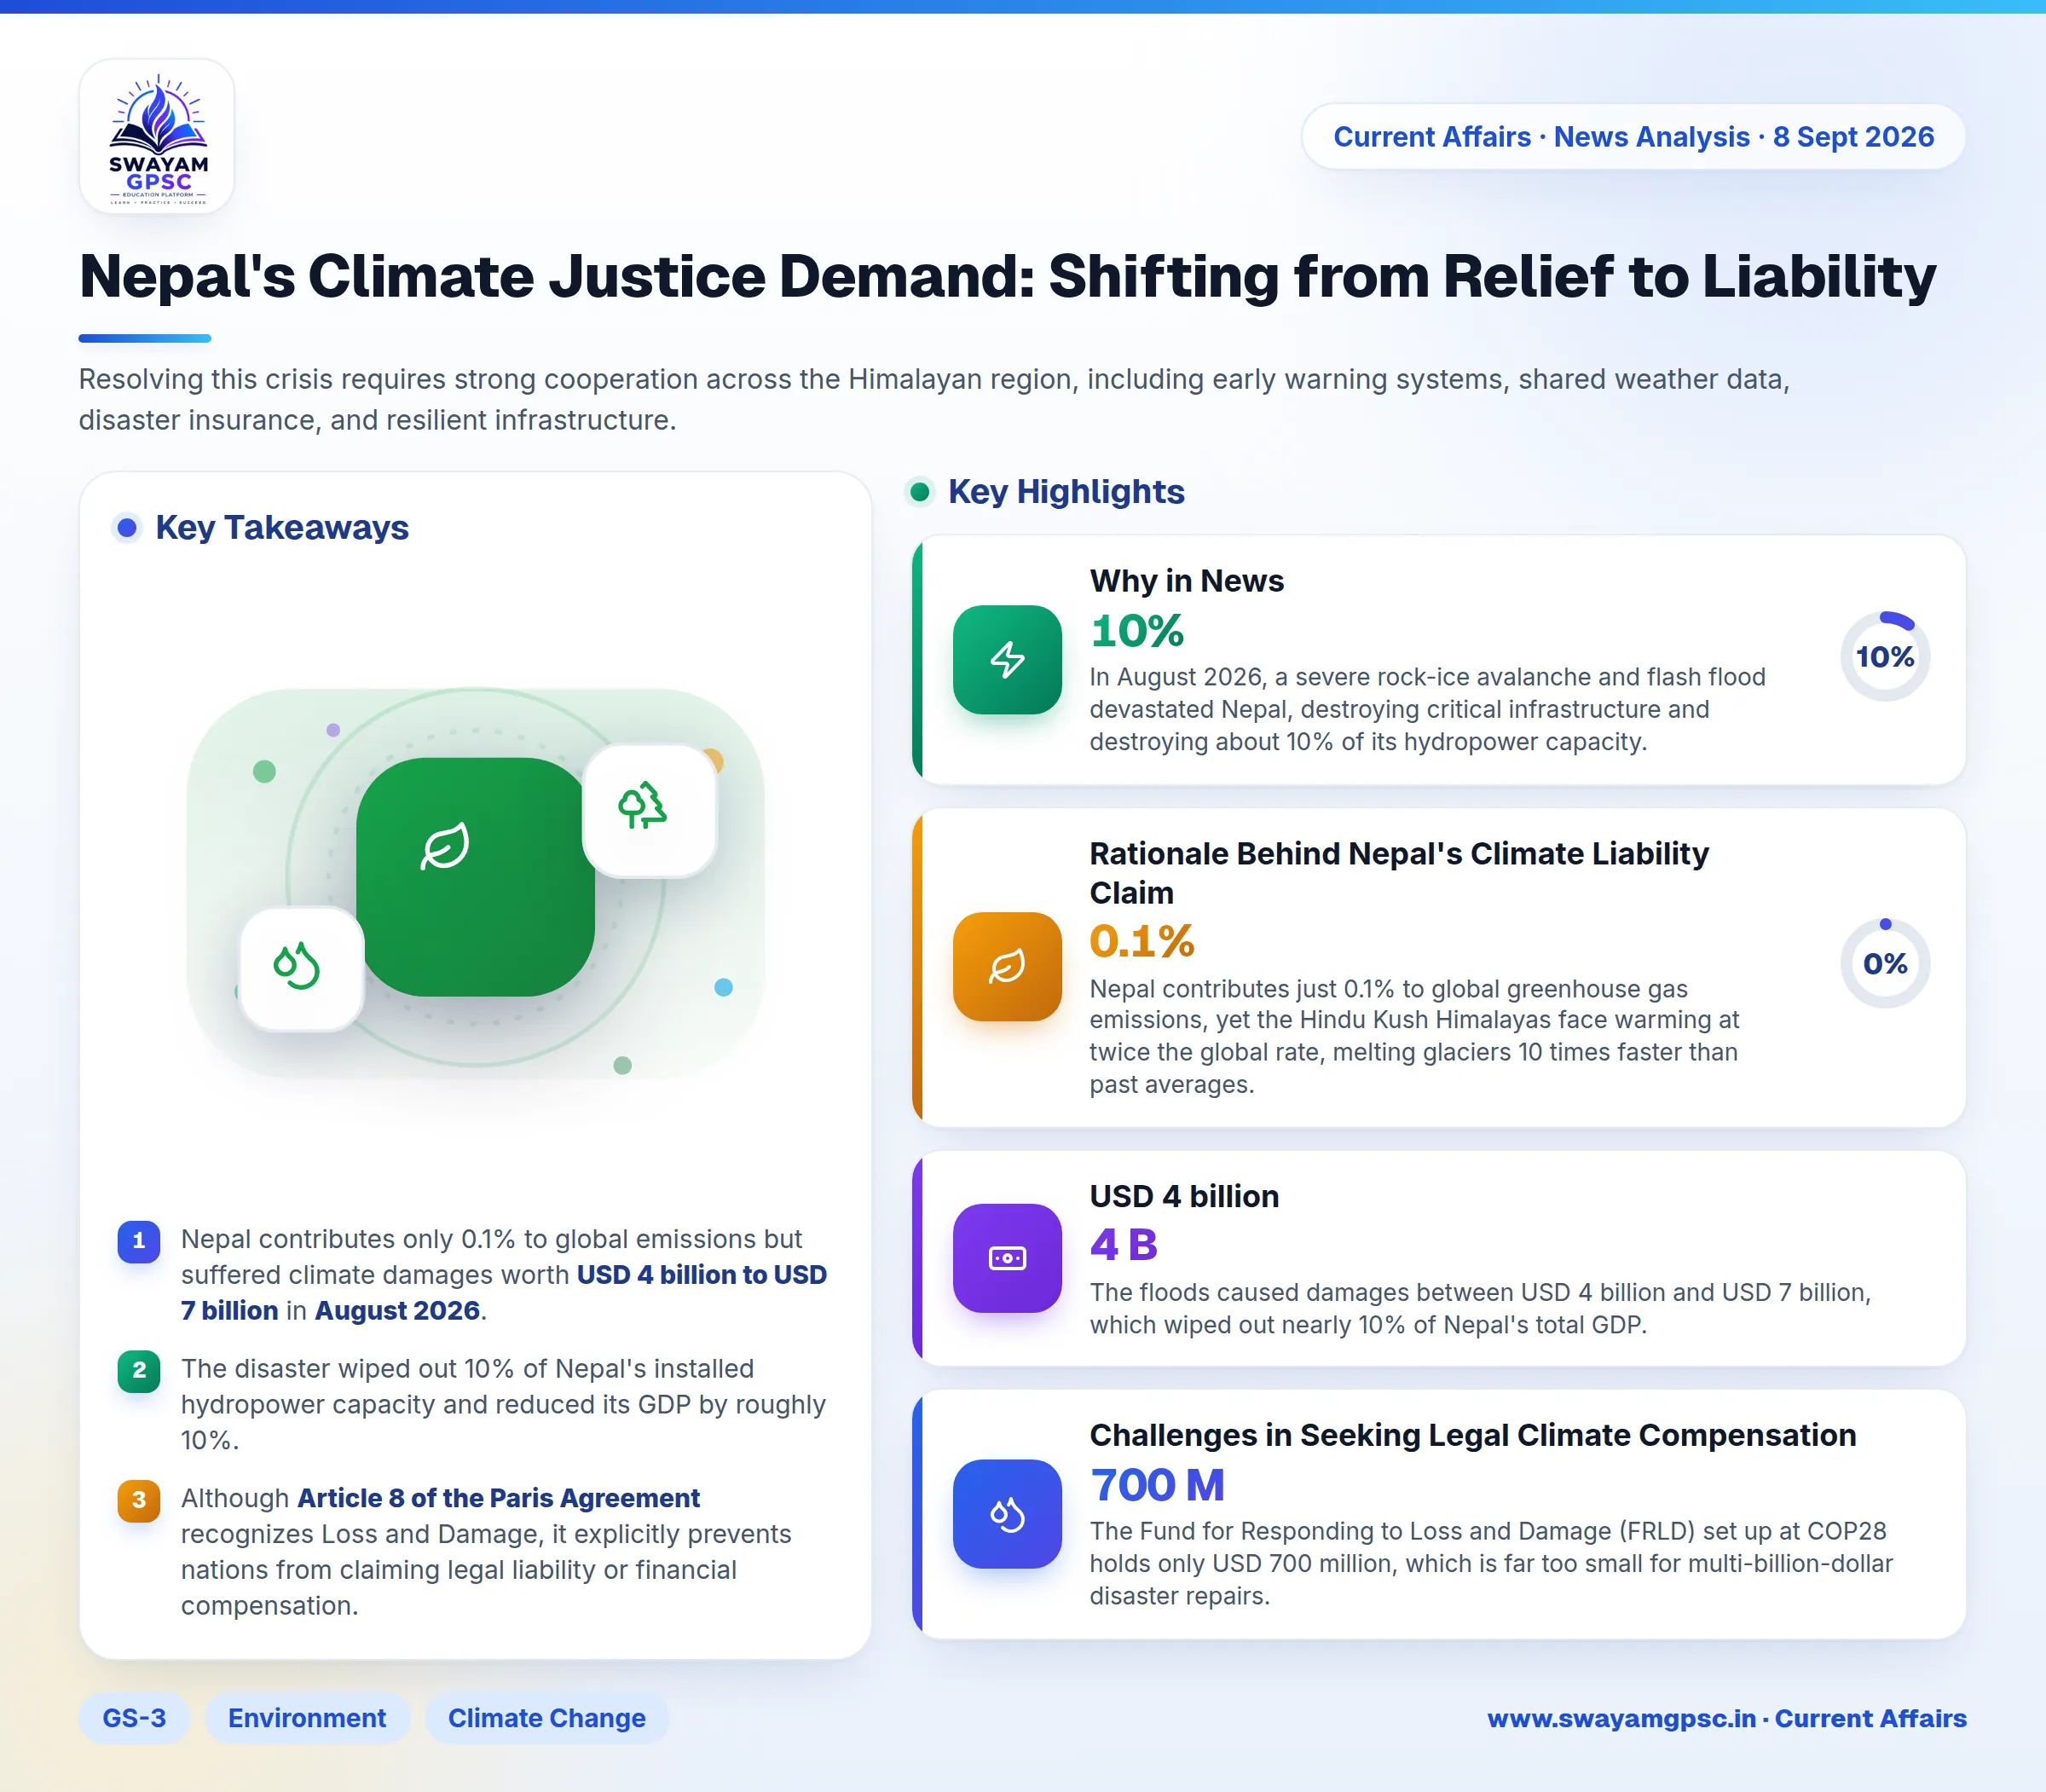Click the rock-ice avalanche description text
Image resolution: width=2046 pixels, height=1792 pixels.
click(x=1427, y=709)
